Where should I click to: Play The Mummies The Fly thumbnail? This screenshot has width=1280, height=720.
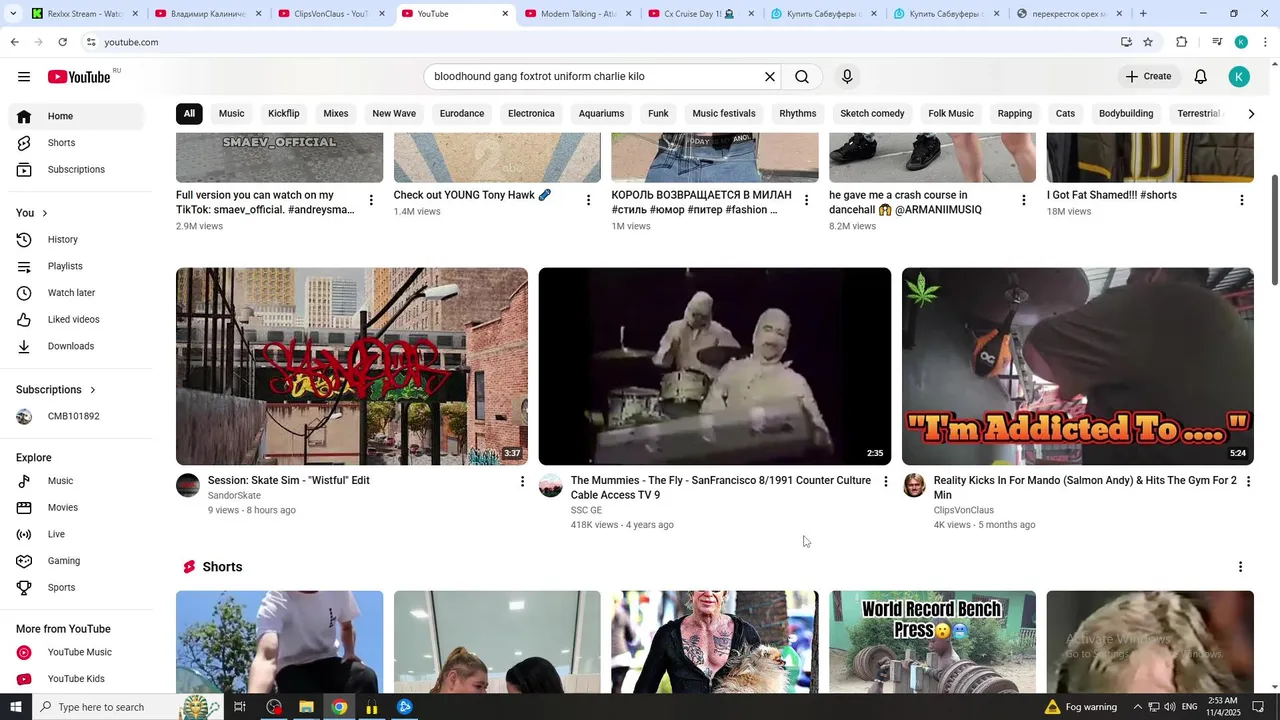(715, 366)
